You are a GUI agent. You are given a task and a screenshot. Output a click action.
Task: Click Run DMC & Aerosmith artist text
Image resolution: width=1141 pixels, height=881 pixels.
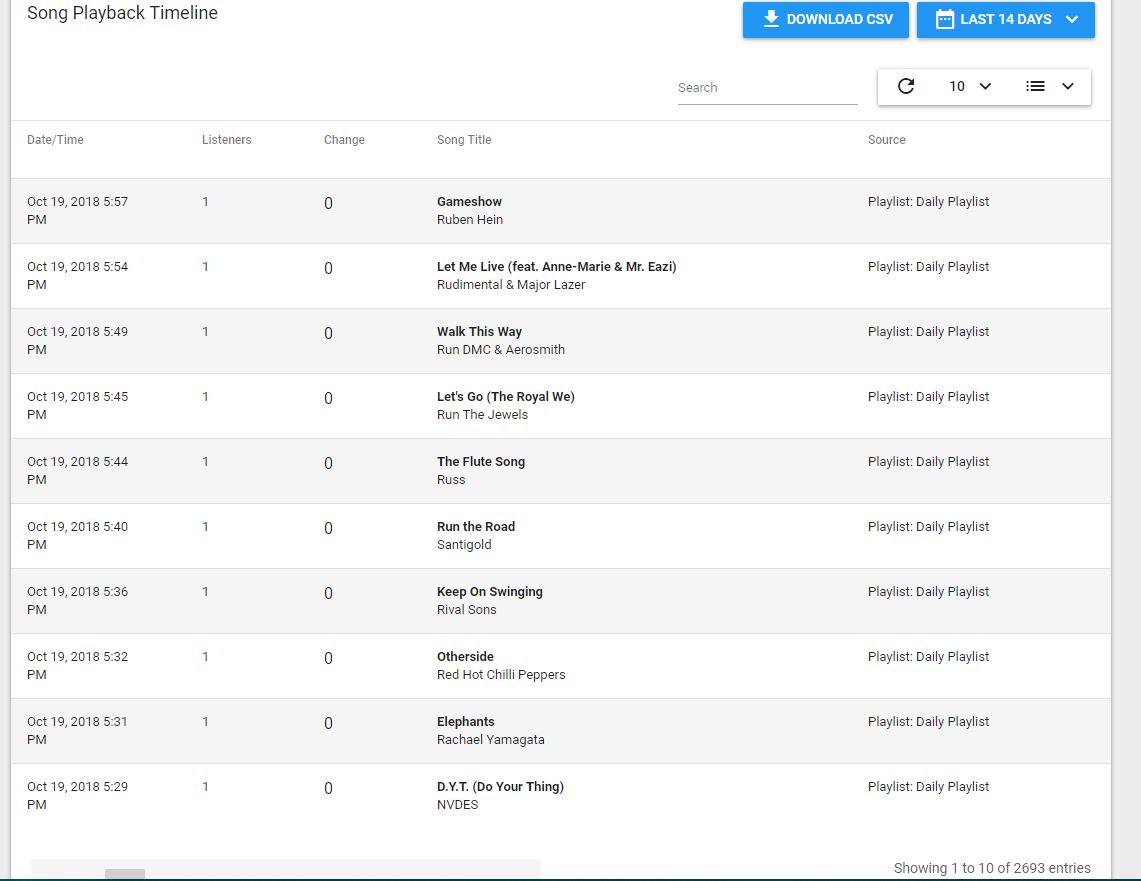point(501,349)
